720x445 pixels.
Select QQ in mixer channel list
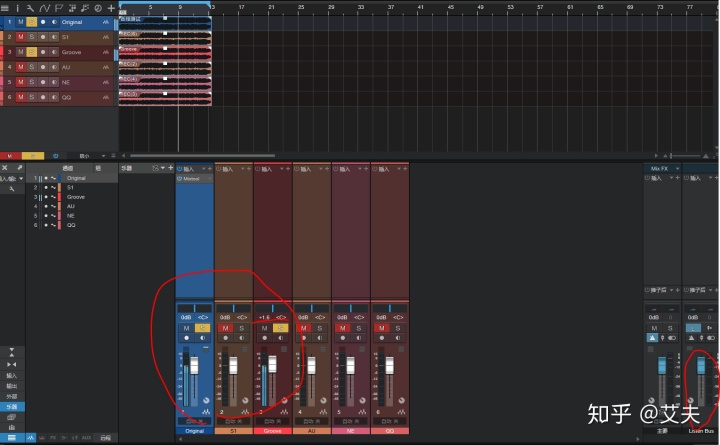click(x=71, y=225)
